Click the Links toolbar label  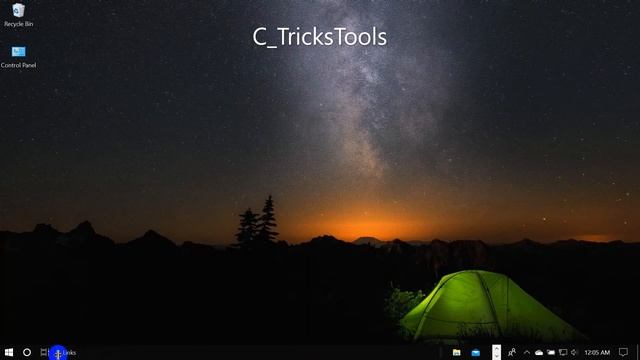[x=69, y=353]
